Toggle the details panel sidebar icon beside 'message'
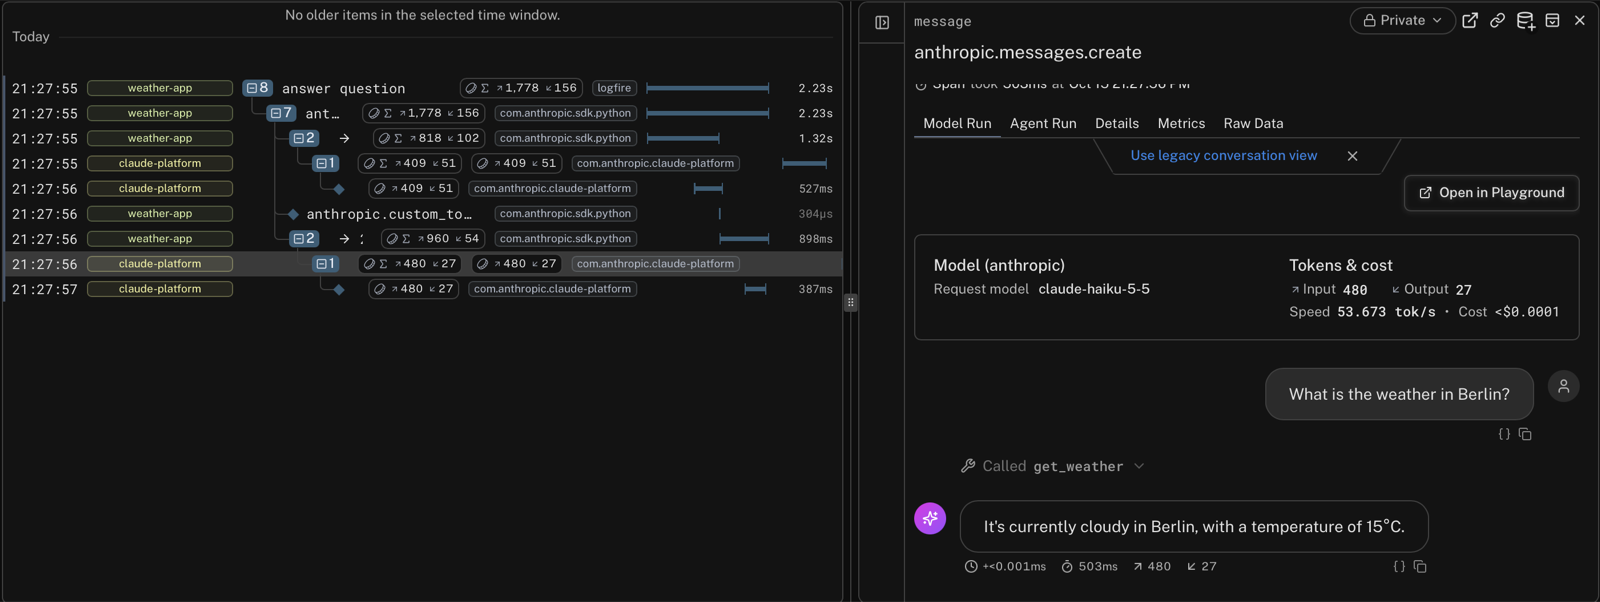The image size is (1600, 602). click(x=882, y=22)
